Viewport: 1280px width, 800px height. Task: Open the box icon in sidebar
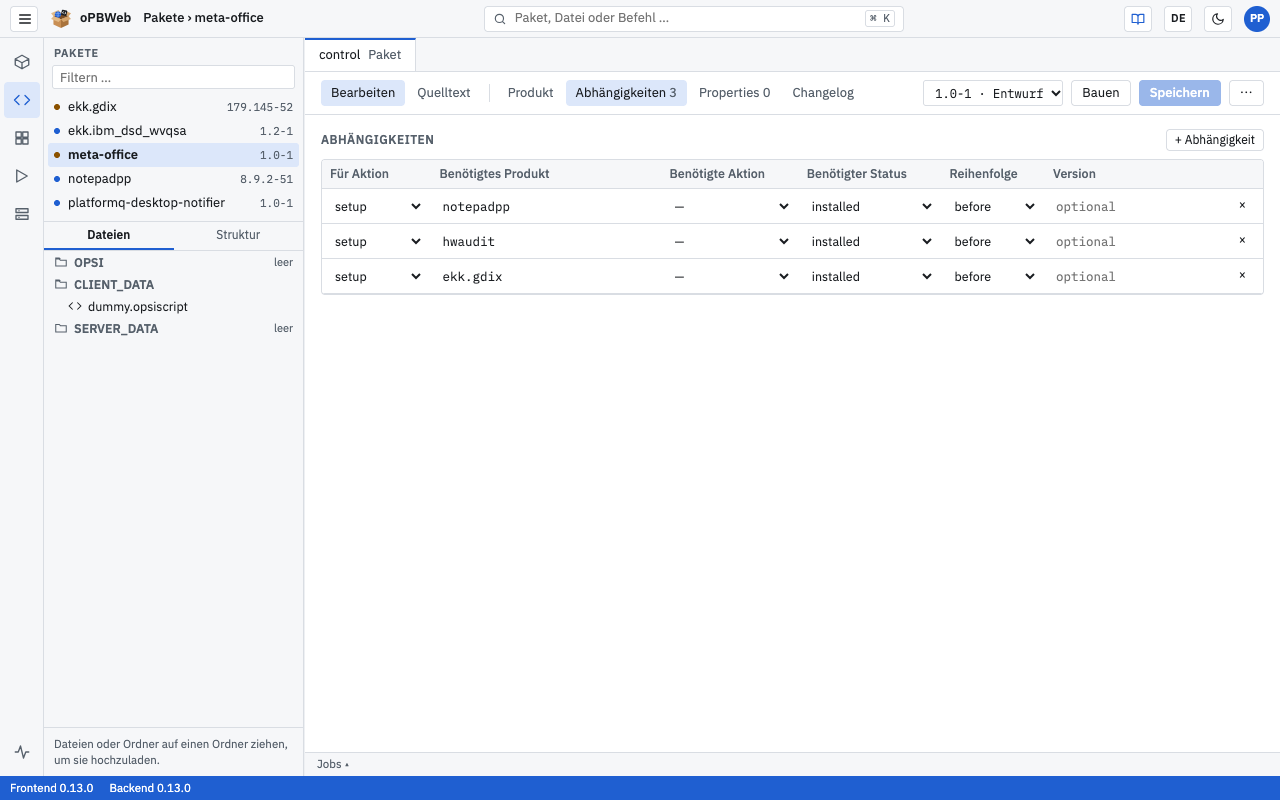pos(22,62)
